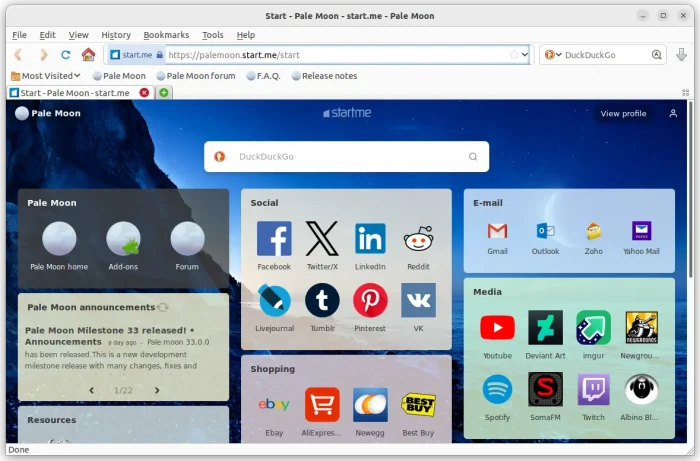The width and height of the screenshot is (700, 461).
Task: Expand the Most Visited bookmarks dropdown
Action: click(46, 76)
